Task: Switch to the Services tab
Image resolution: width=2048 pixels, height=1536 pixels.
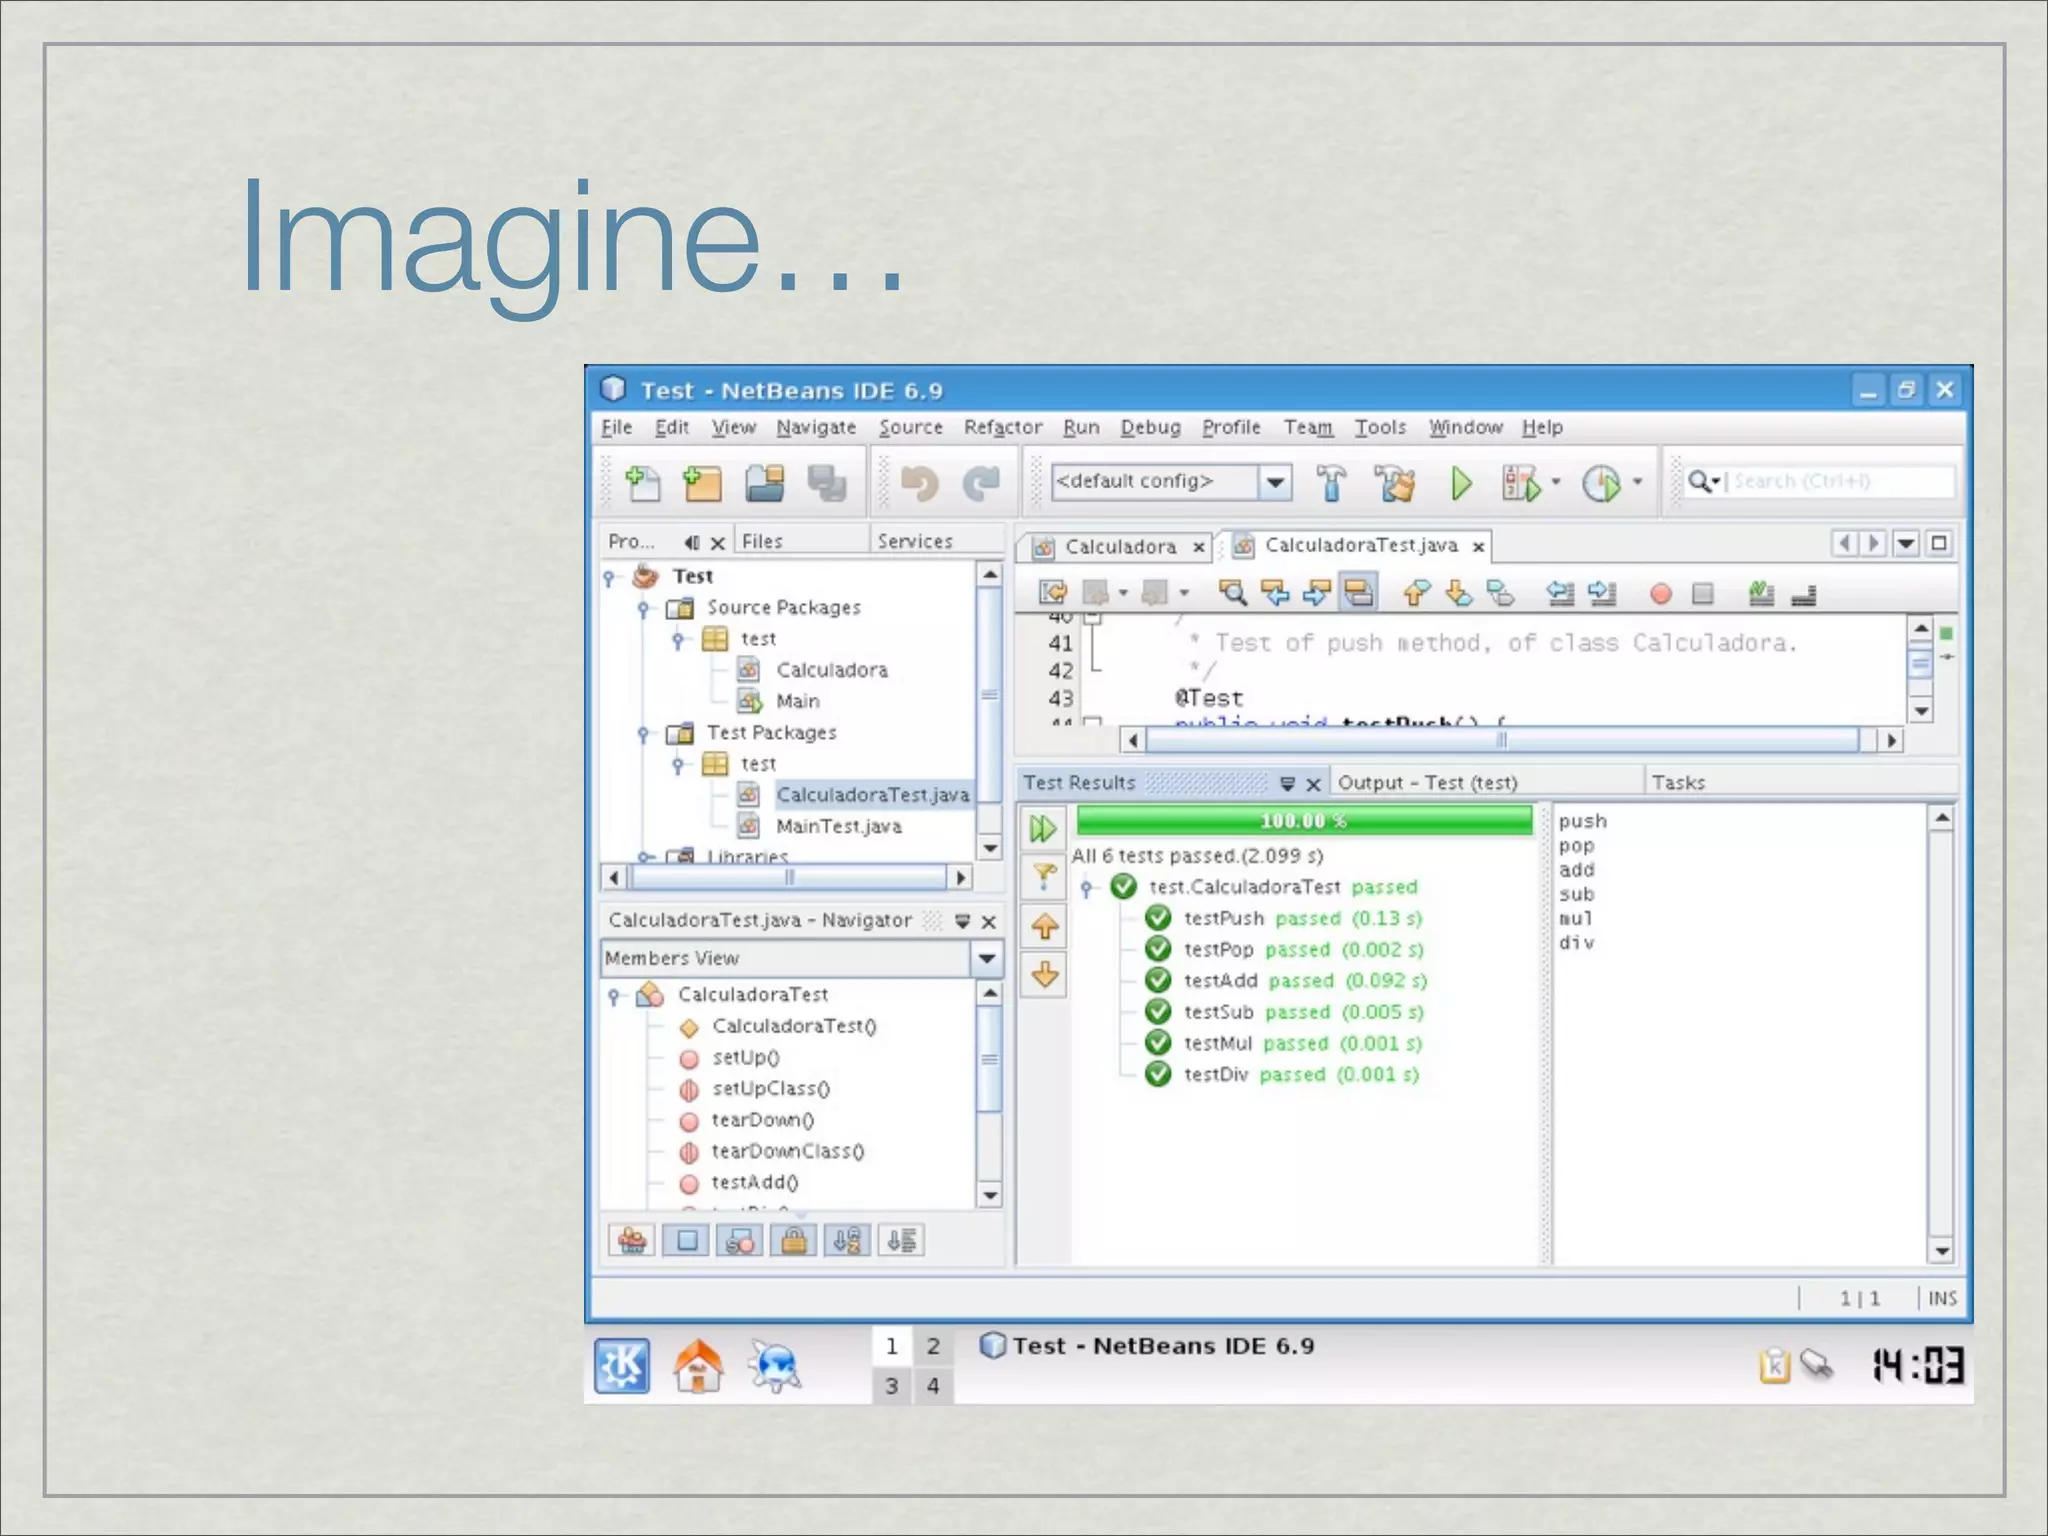Action: click(x=937, y=541)
